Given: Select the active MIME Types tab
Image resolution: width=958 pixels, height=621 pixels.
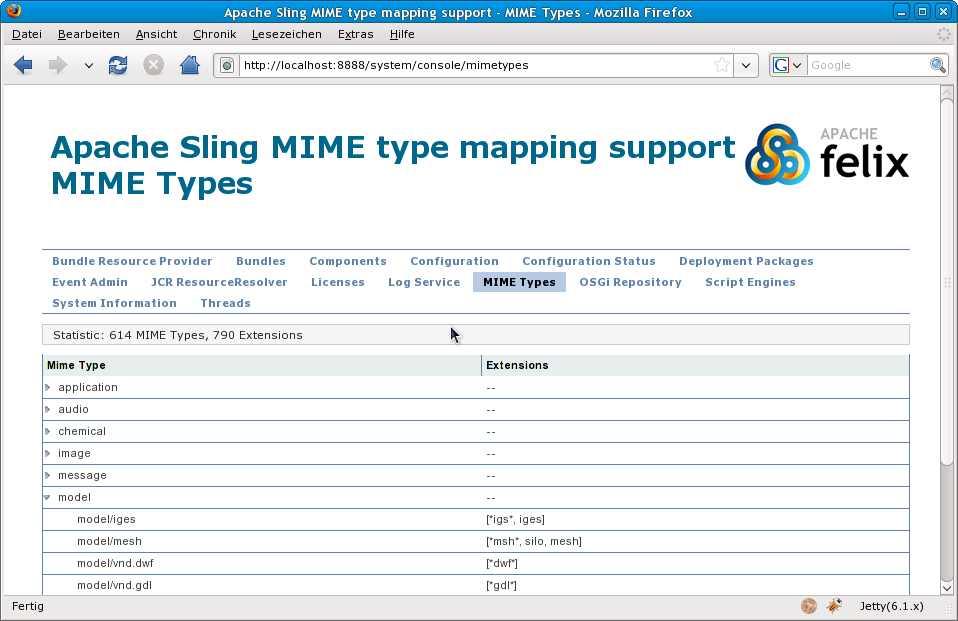Looking at the screenshot, I should click(519, 282).
